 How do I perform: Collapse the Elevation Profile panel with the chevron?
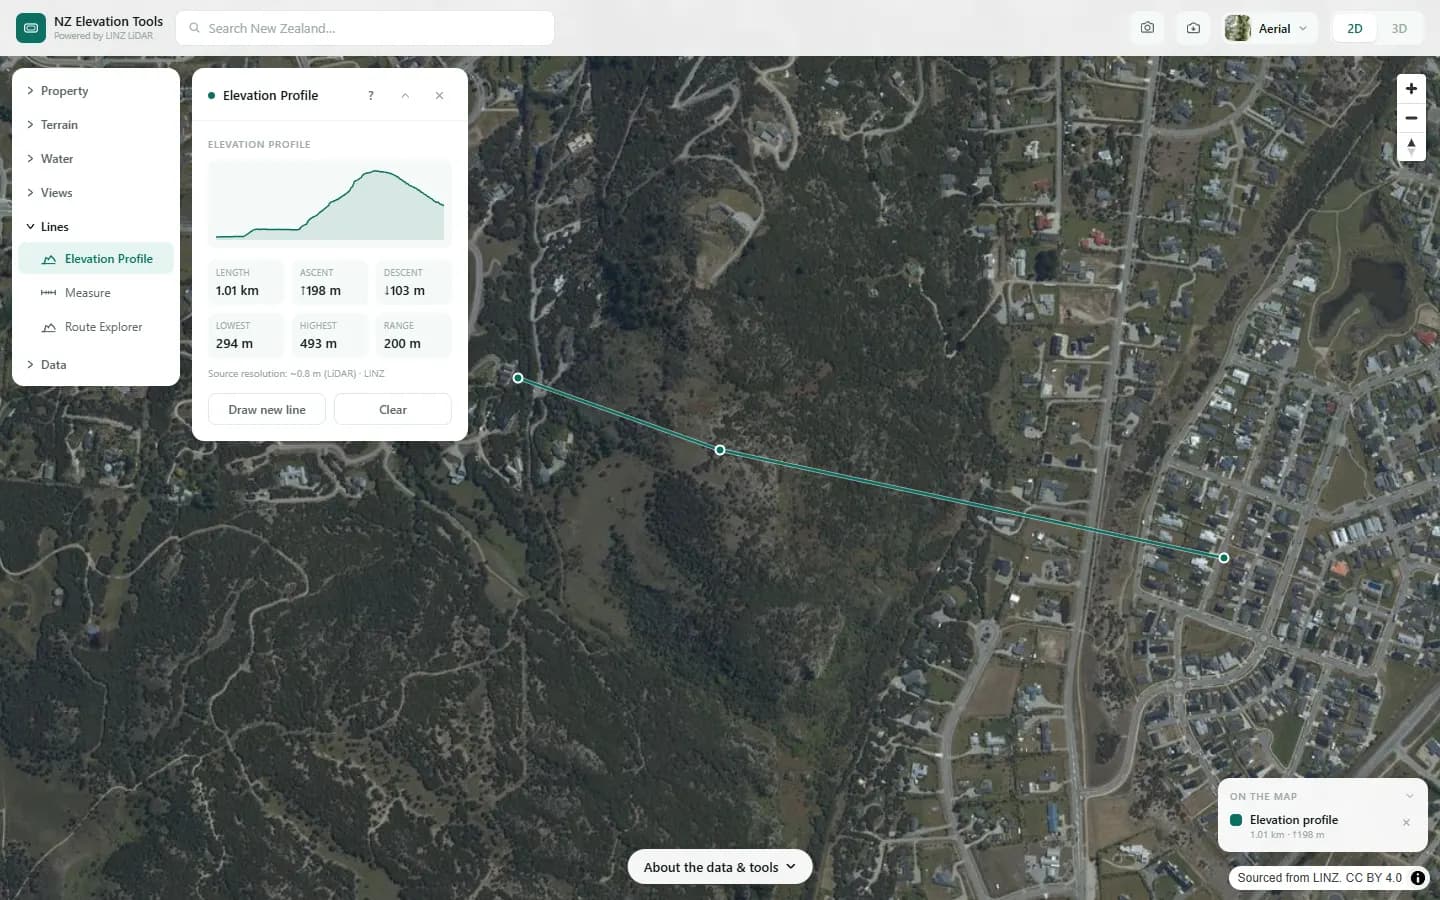tap(405, 96)
